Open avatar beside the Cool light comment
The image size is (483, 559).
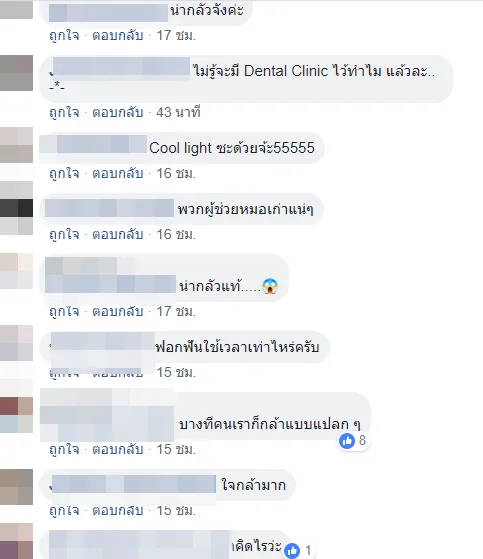(16, 145)
